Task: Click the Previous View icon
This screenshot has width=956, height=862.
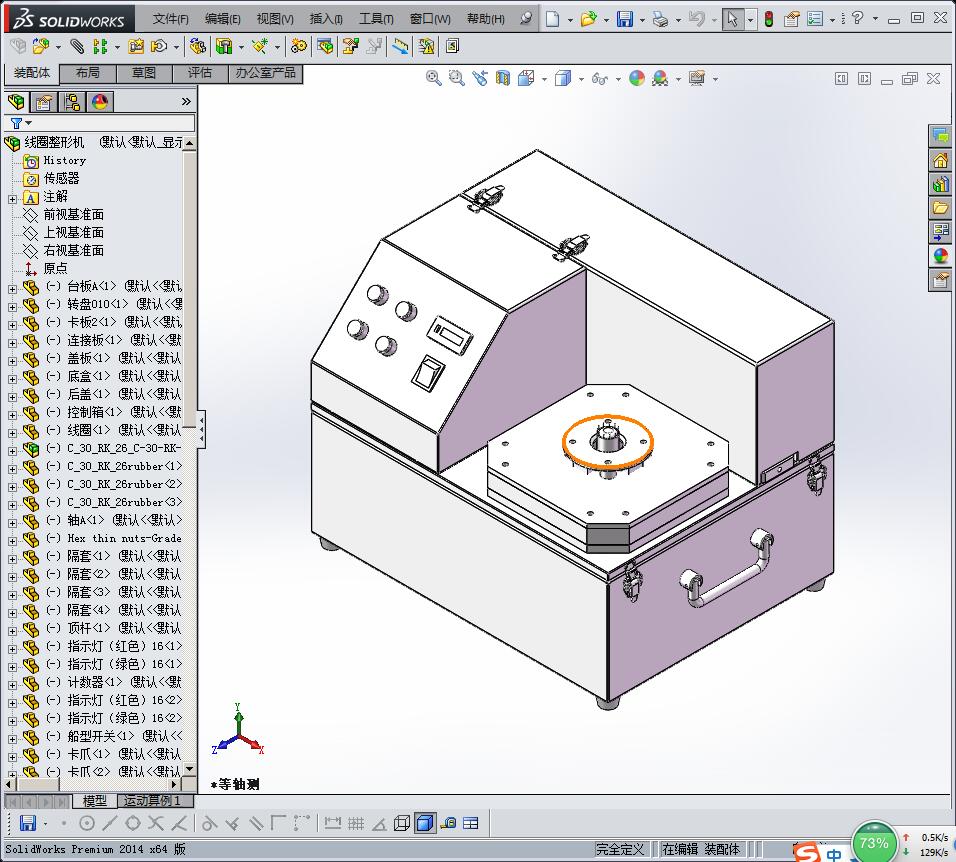Action: pyautogui.click(x=480, y=78)
